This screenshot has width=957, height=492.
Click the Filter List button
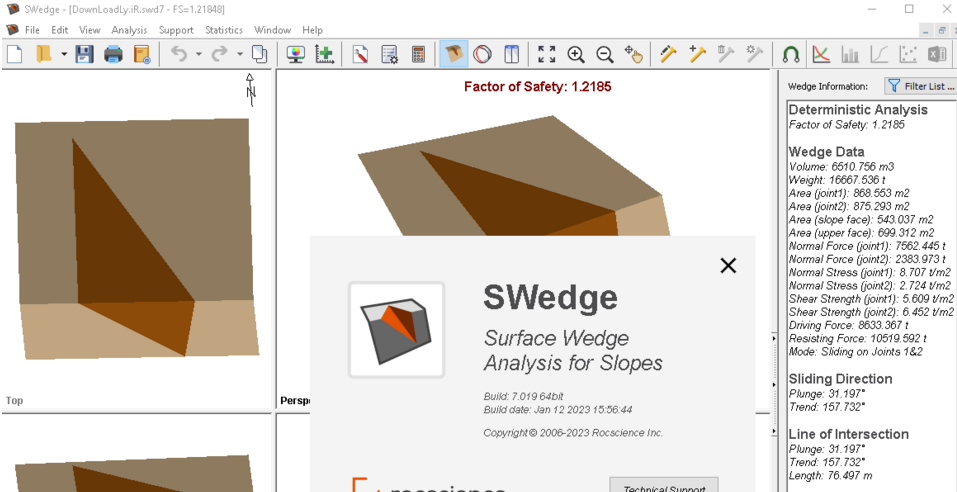point(920,86)
